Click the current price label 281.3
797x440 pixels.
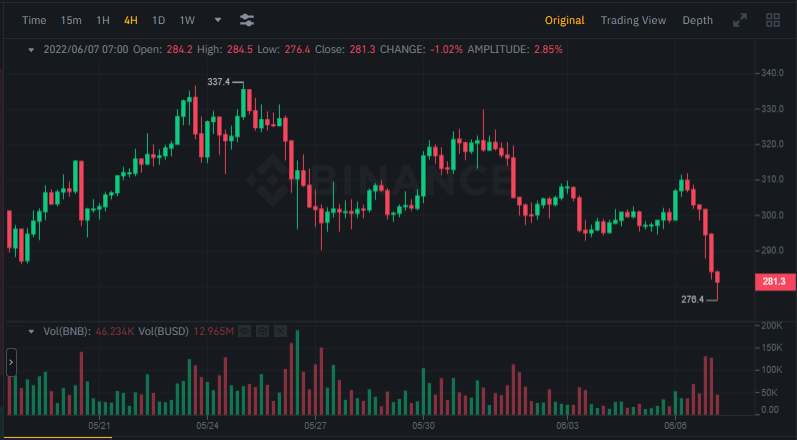(772, 282)
